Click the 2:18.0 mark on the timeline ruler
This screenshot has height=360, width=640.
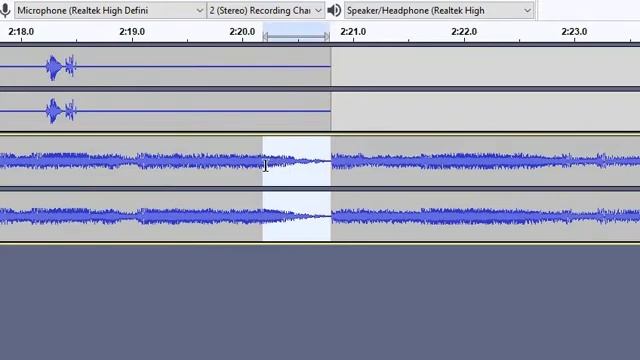(x=21, y=31)
